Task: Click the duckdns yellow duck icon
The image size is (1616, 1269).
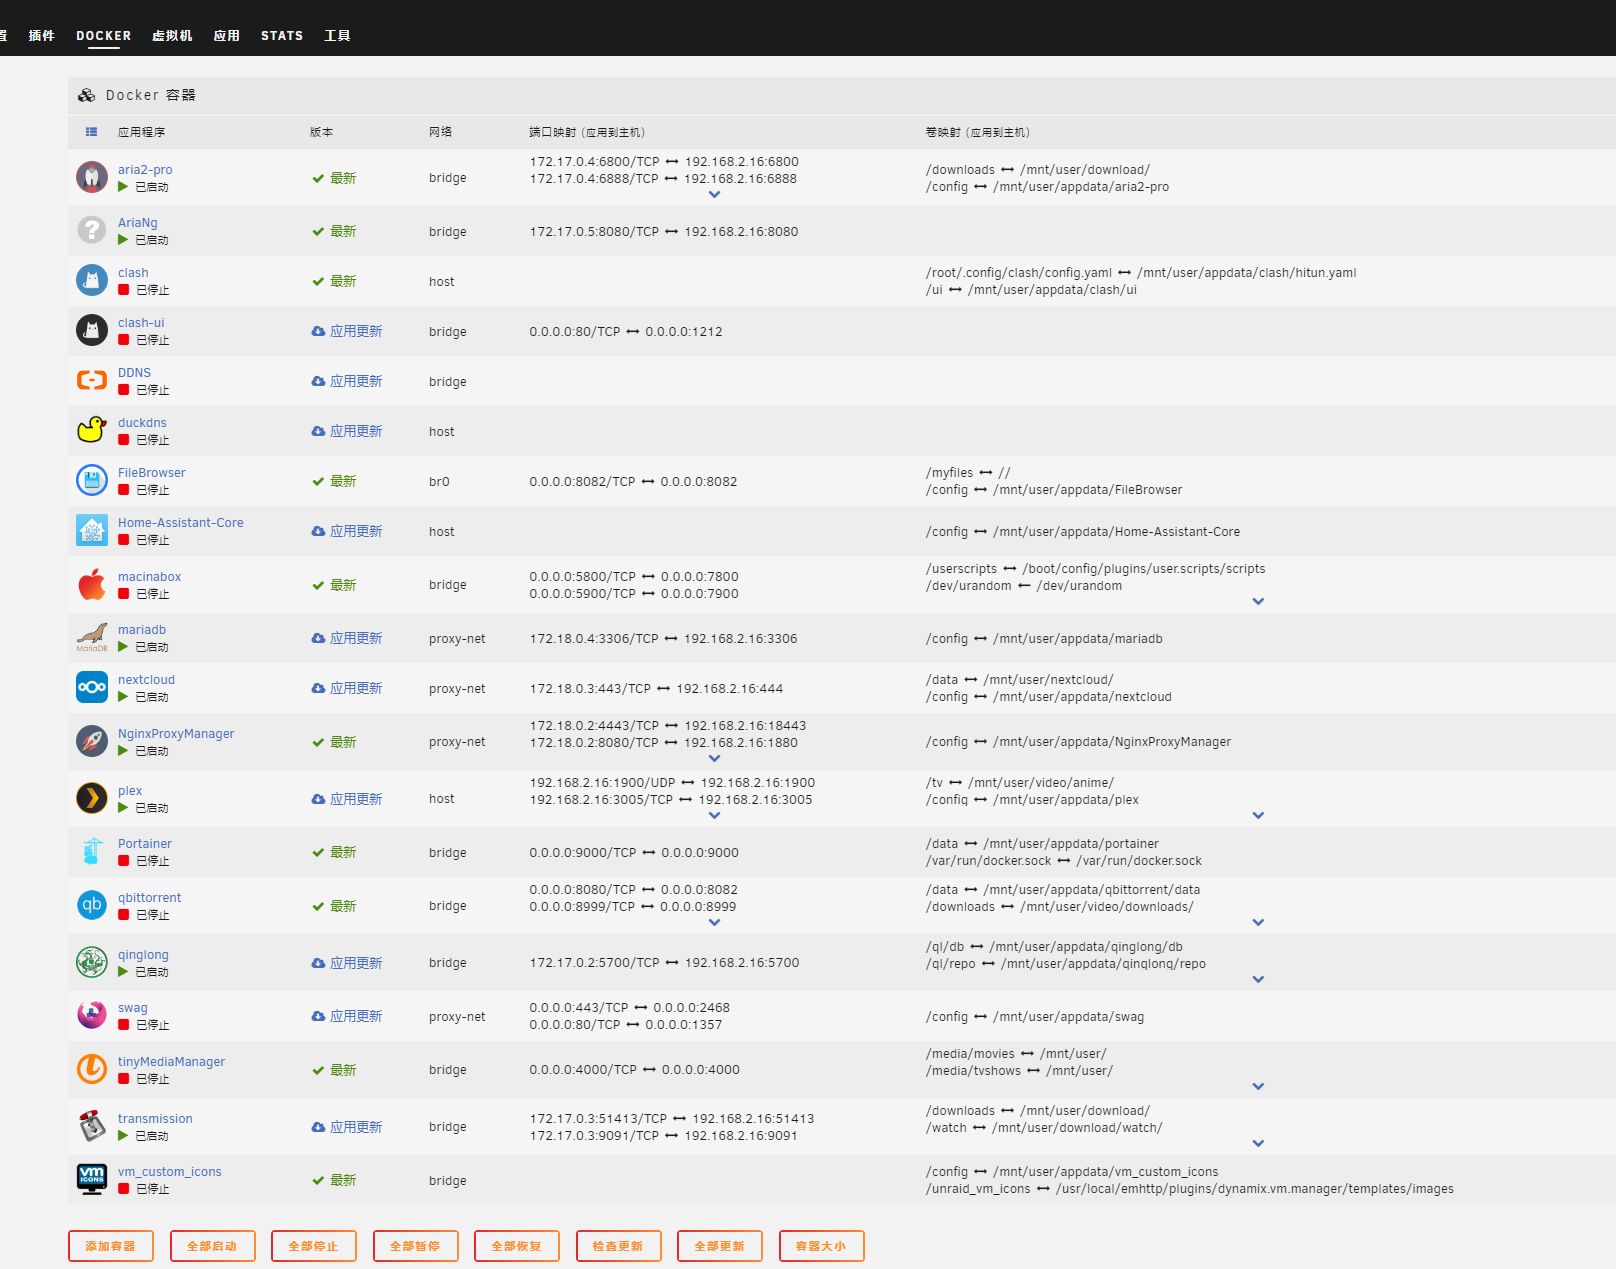Action: coord(92,431)
